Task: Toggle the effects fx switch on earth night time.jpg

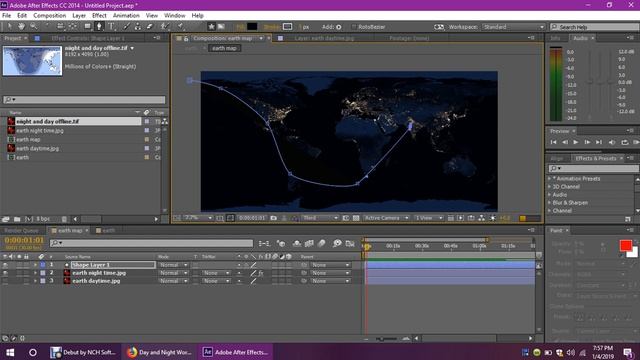Action: click(x=260, y=273)
